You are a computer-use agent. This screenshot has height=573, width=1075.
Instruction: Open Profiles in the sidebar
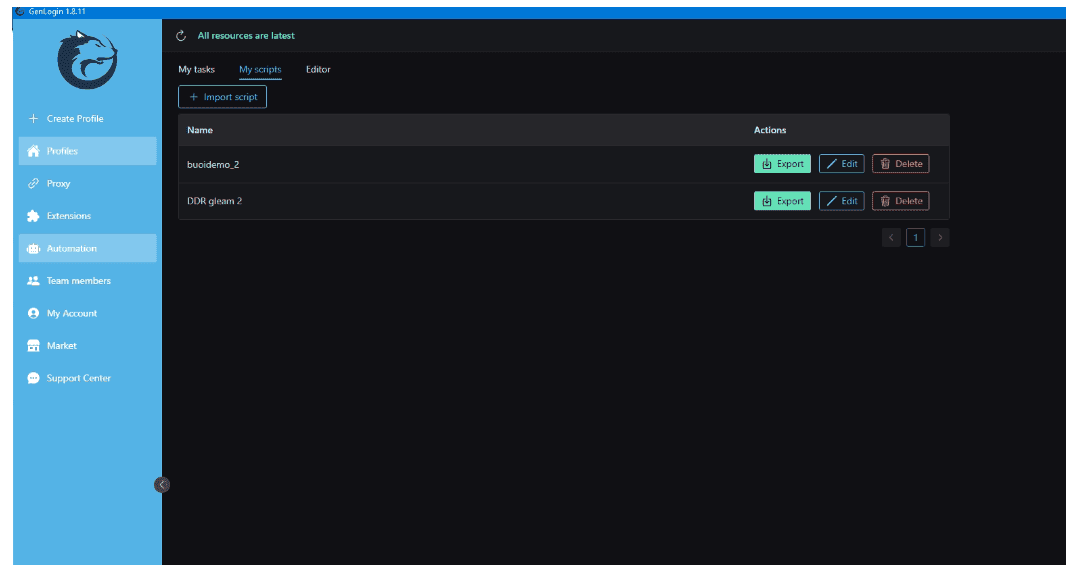click(x=87, y=151)
